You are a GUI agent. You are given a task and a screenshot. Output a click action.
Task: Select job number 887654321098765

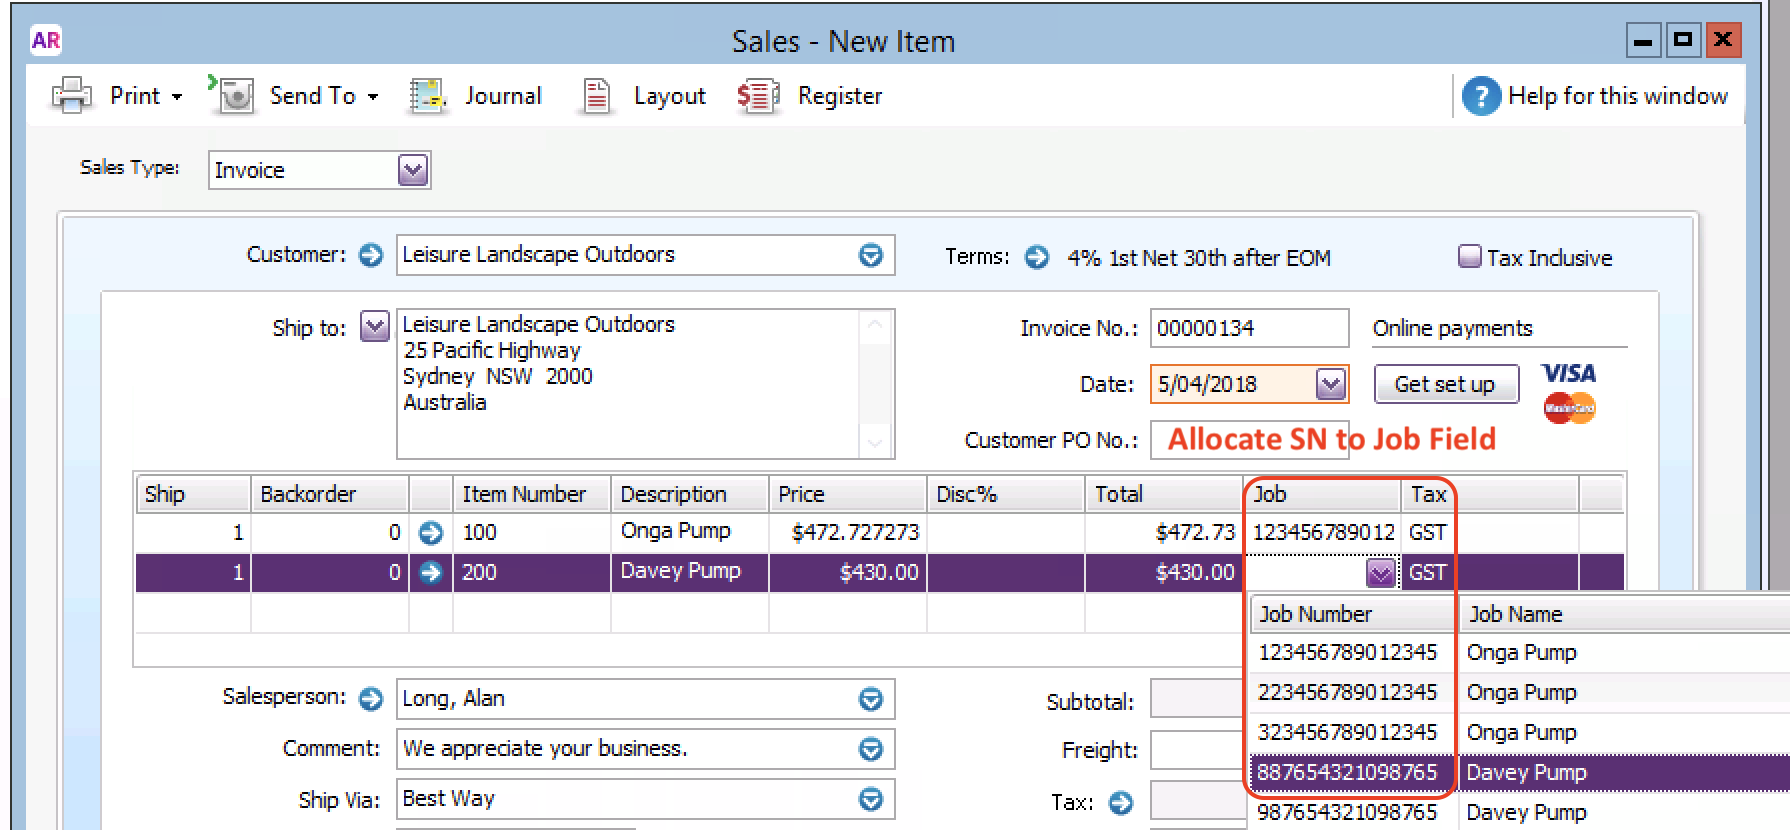[x=1348, y=773]
